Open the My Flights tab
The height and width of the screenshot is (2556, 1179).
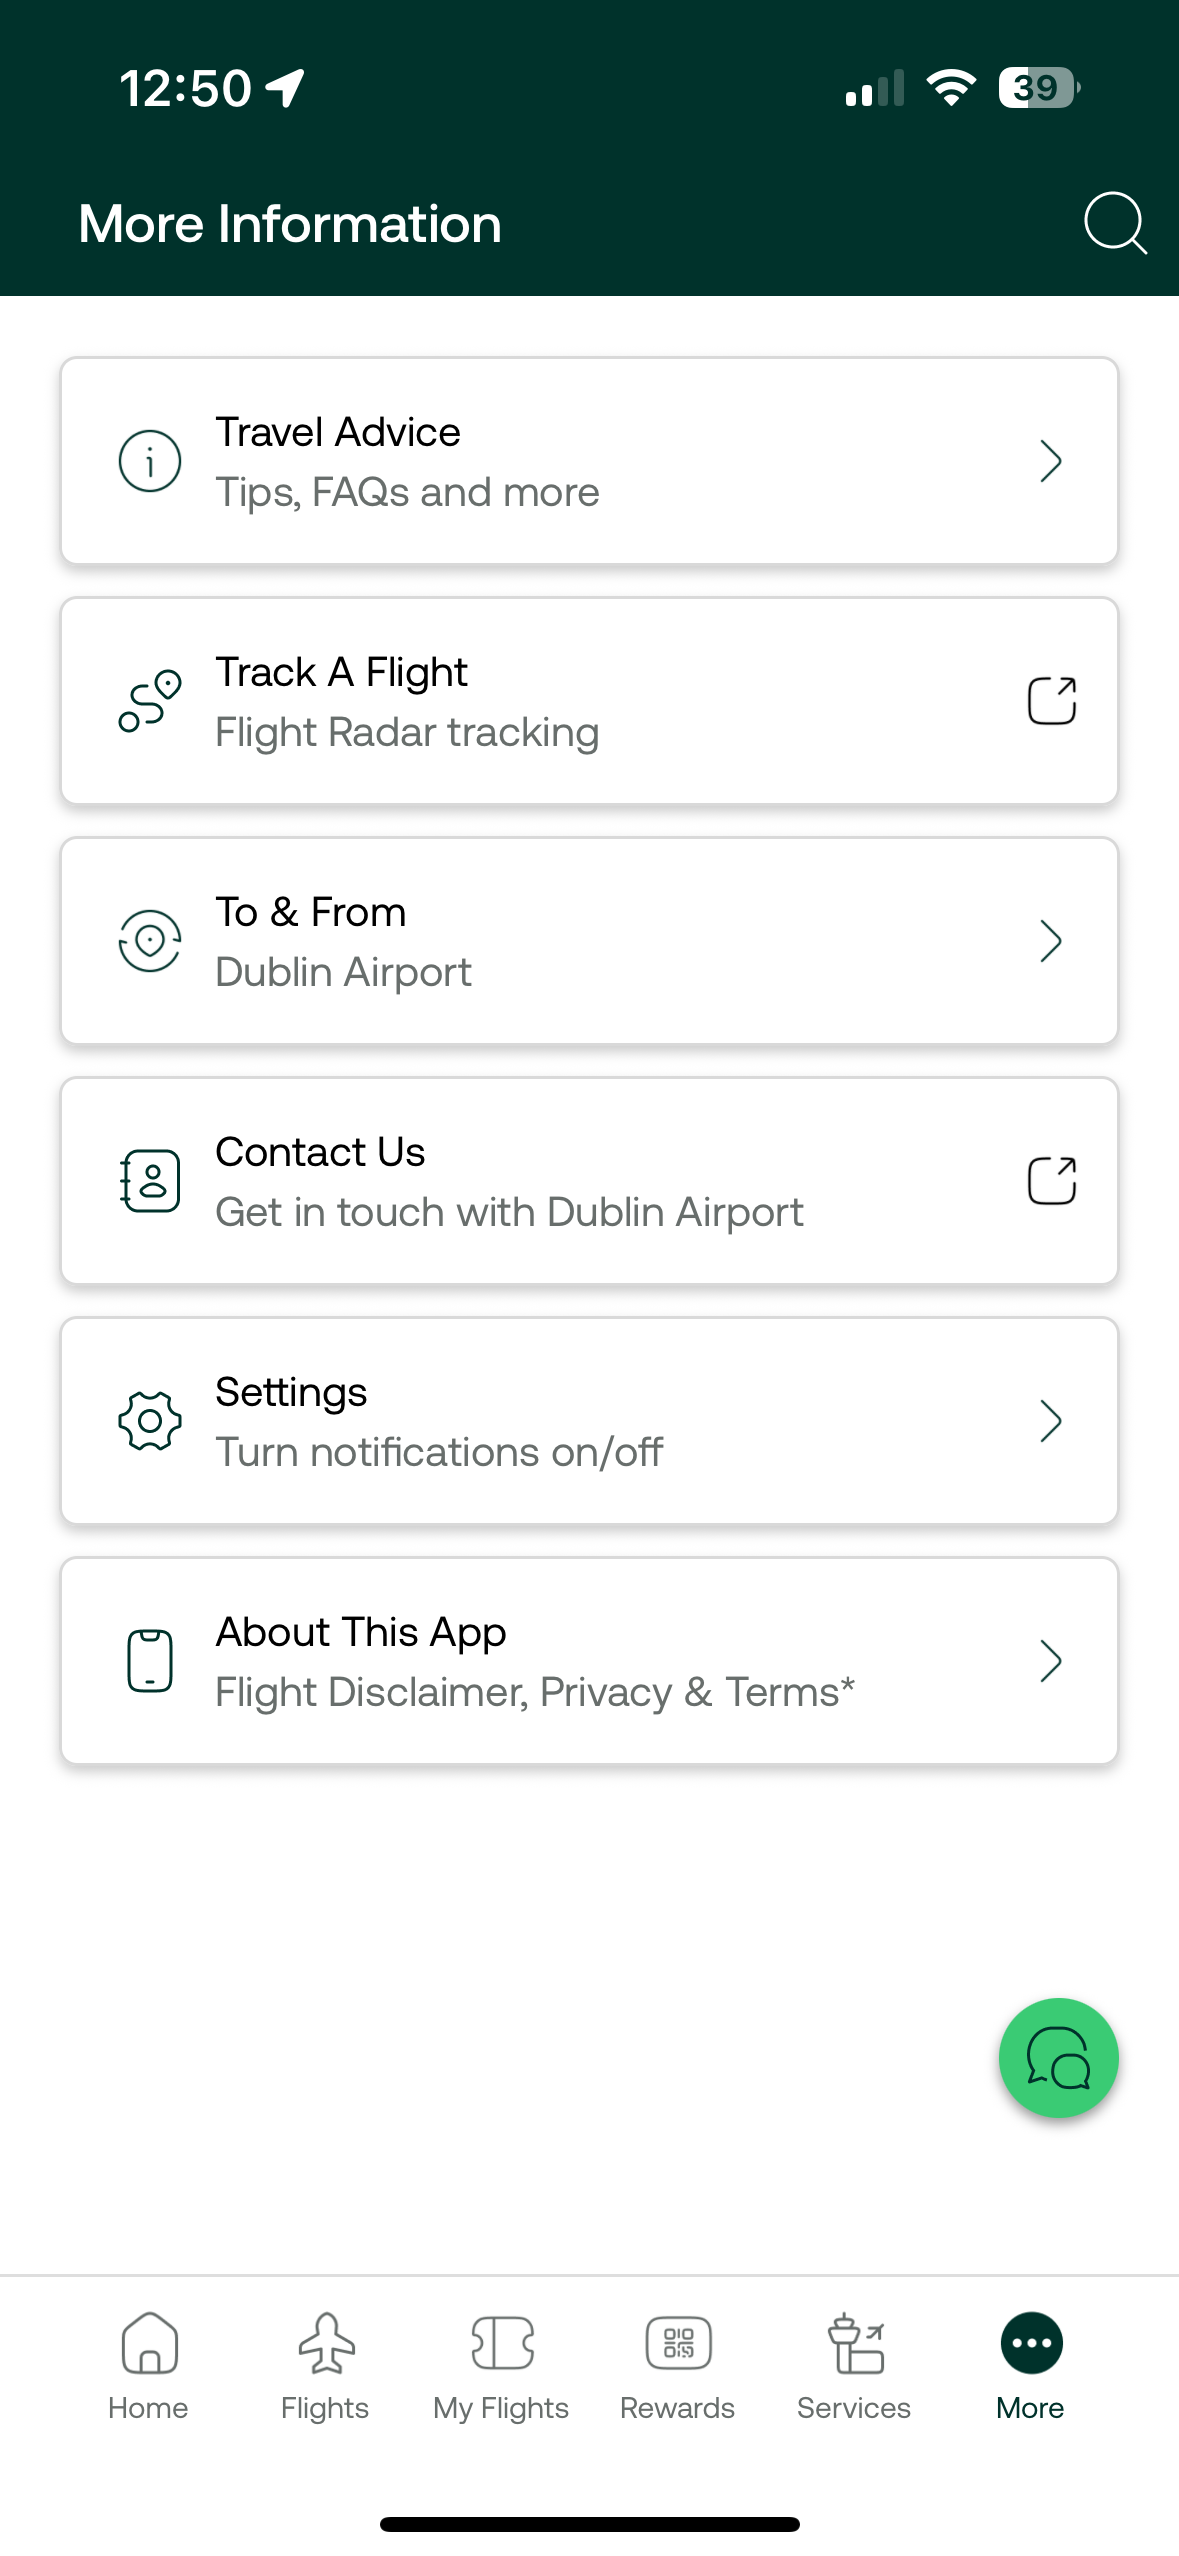501,2366
